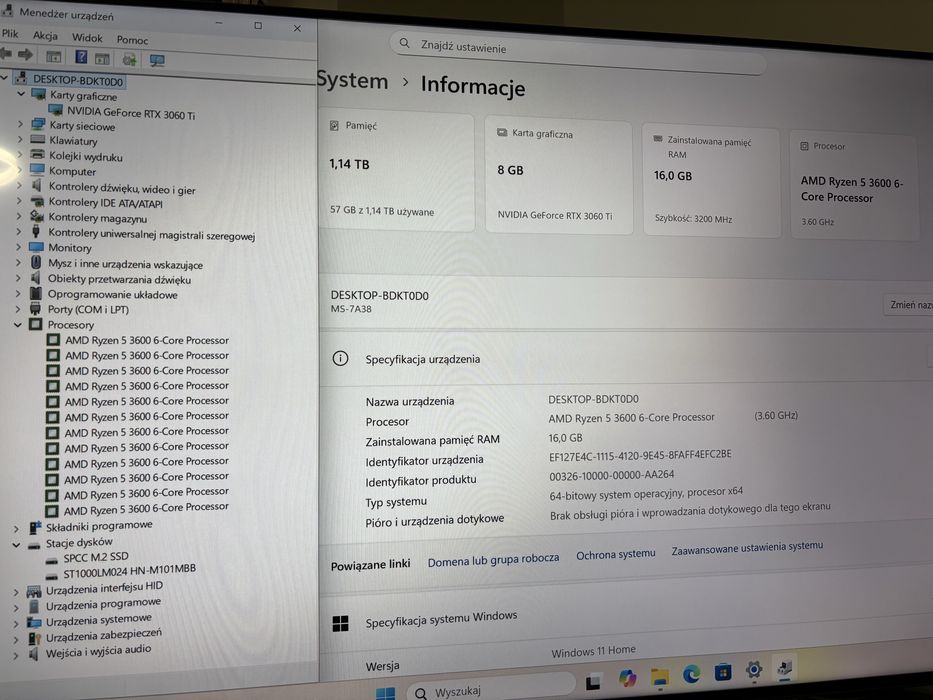The width and height of the screenshot is (933, 700).
Task: Expand the Kontrolery magazynu category
Action: pos(19,217)
